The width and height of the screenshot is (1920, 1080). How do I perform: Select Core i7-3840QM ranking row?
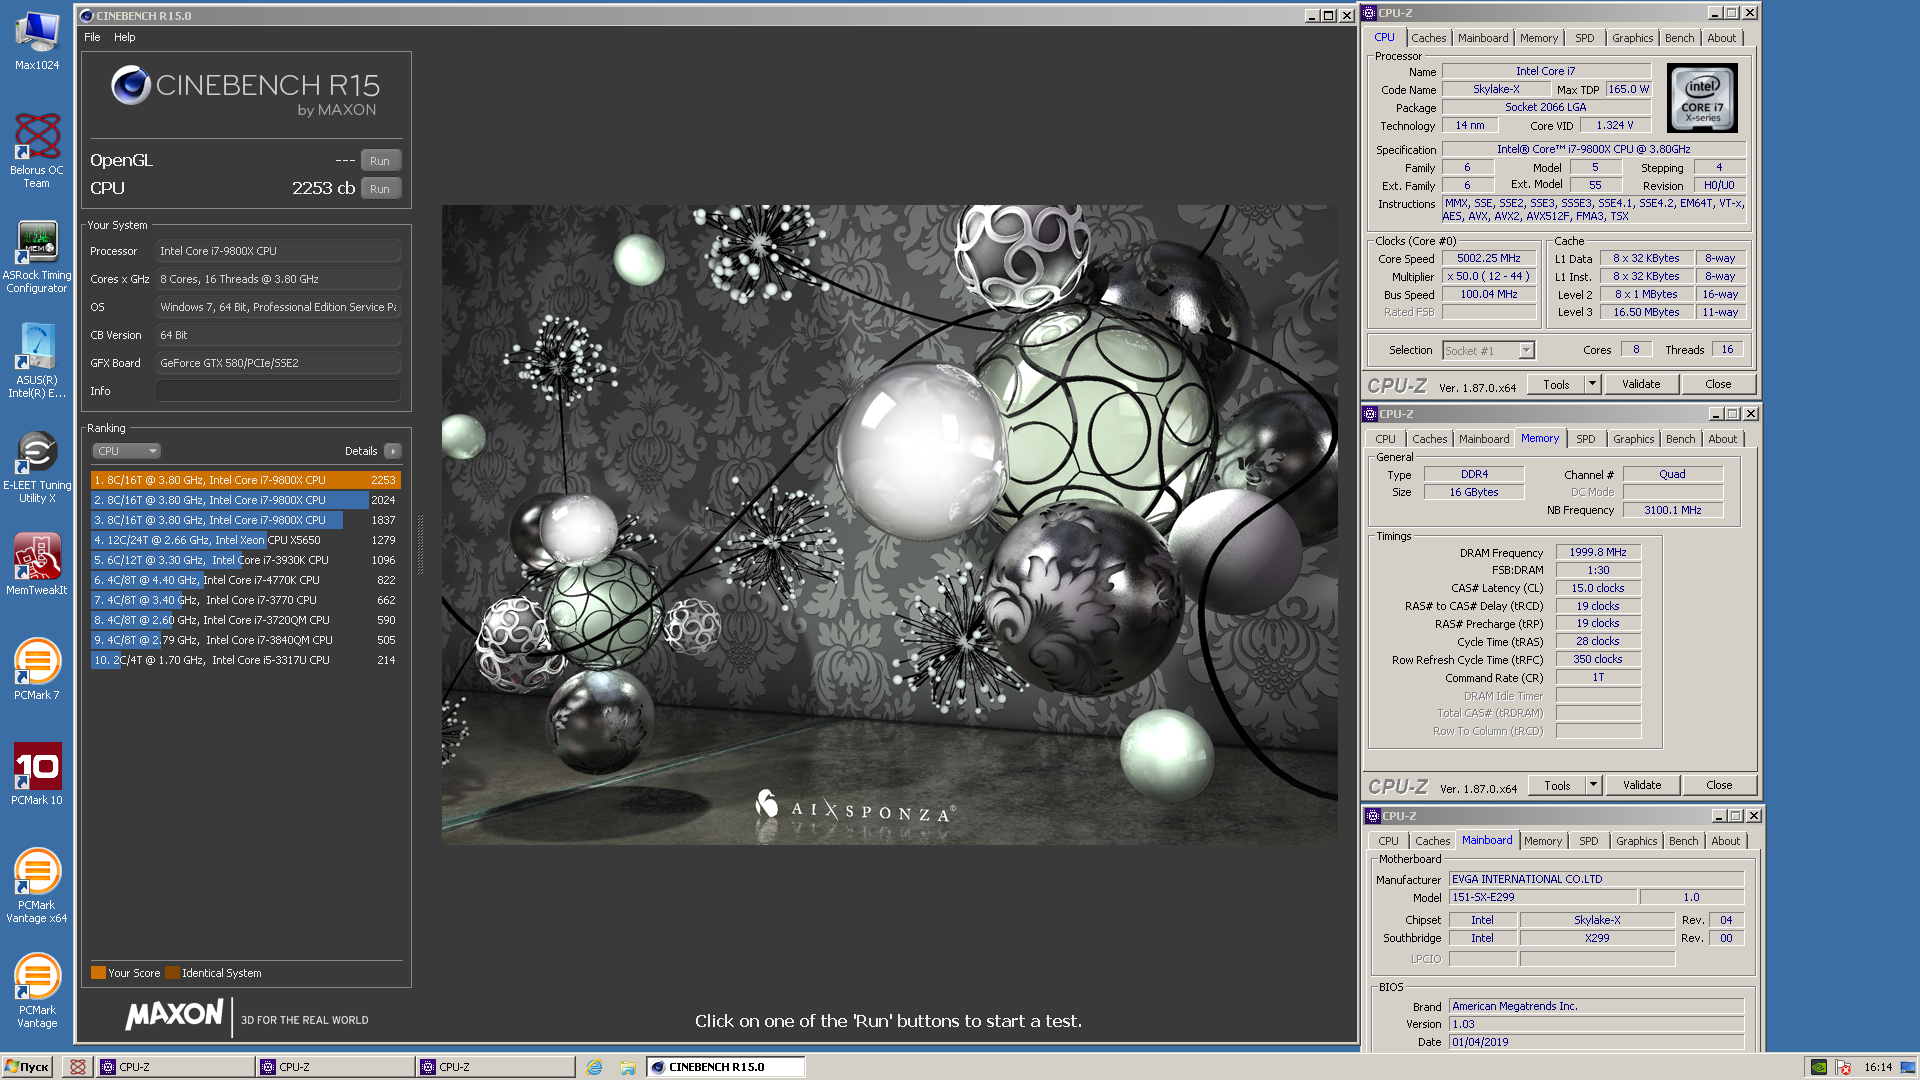pyautogui.click(x=245, y=640)
